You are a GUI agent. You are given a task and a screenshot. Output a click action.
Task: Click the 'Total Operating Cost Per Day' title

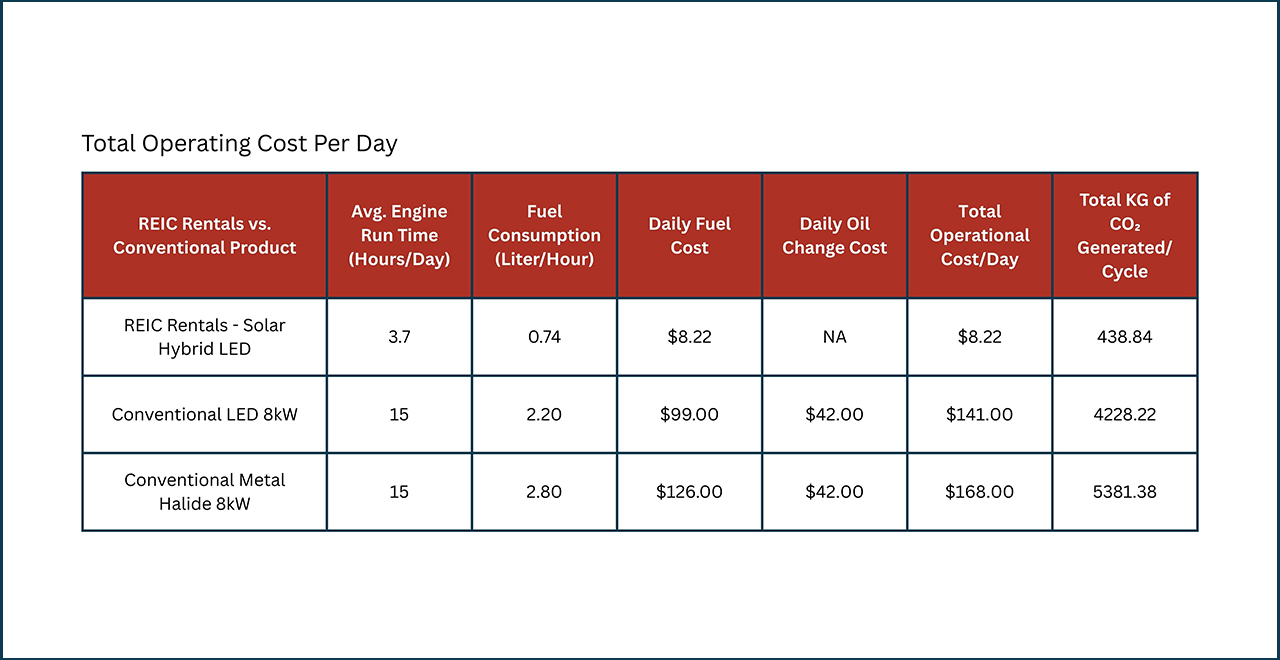point(239,144)
